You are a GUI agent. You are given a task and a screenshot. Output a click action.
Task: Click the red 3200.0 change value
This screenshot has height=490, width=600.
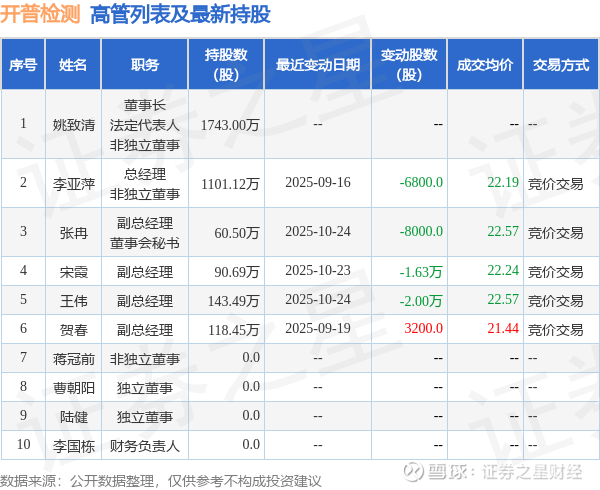pos(423,328)
